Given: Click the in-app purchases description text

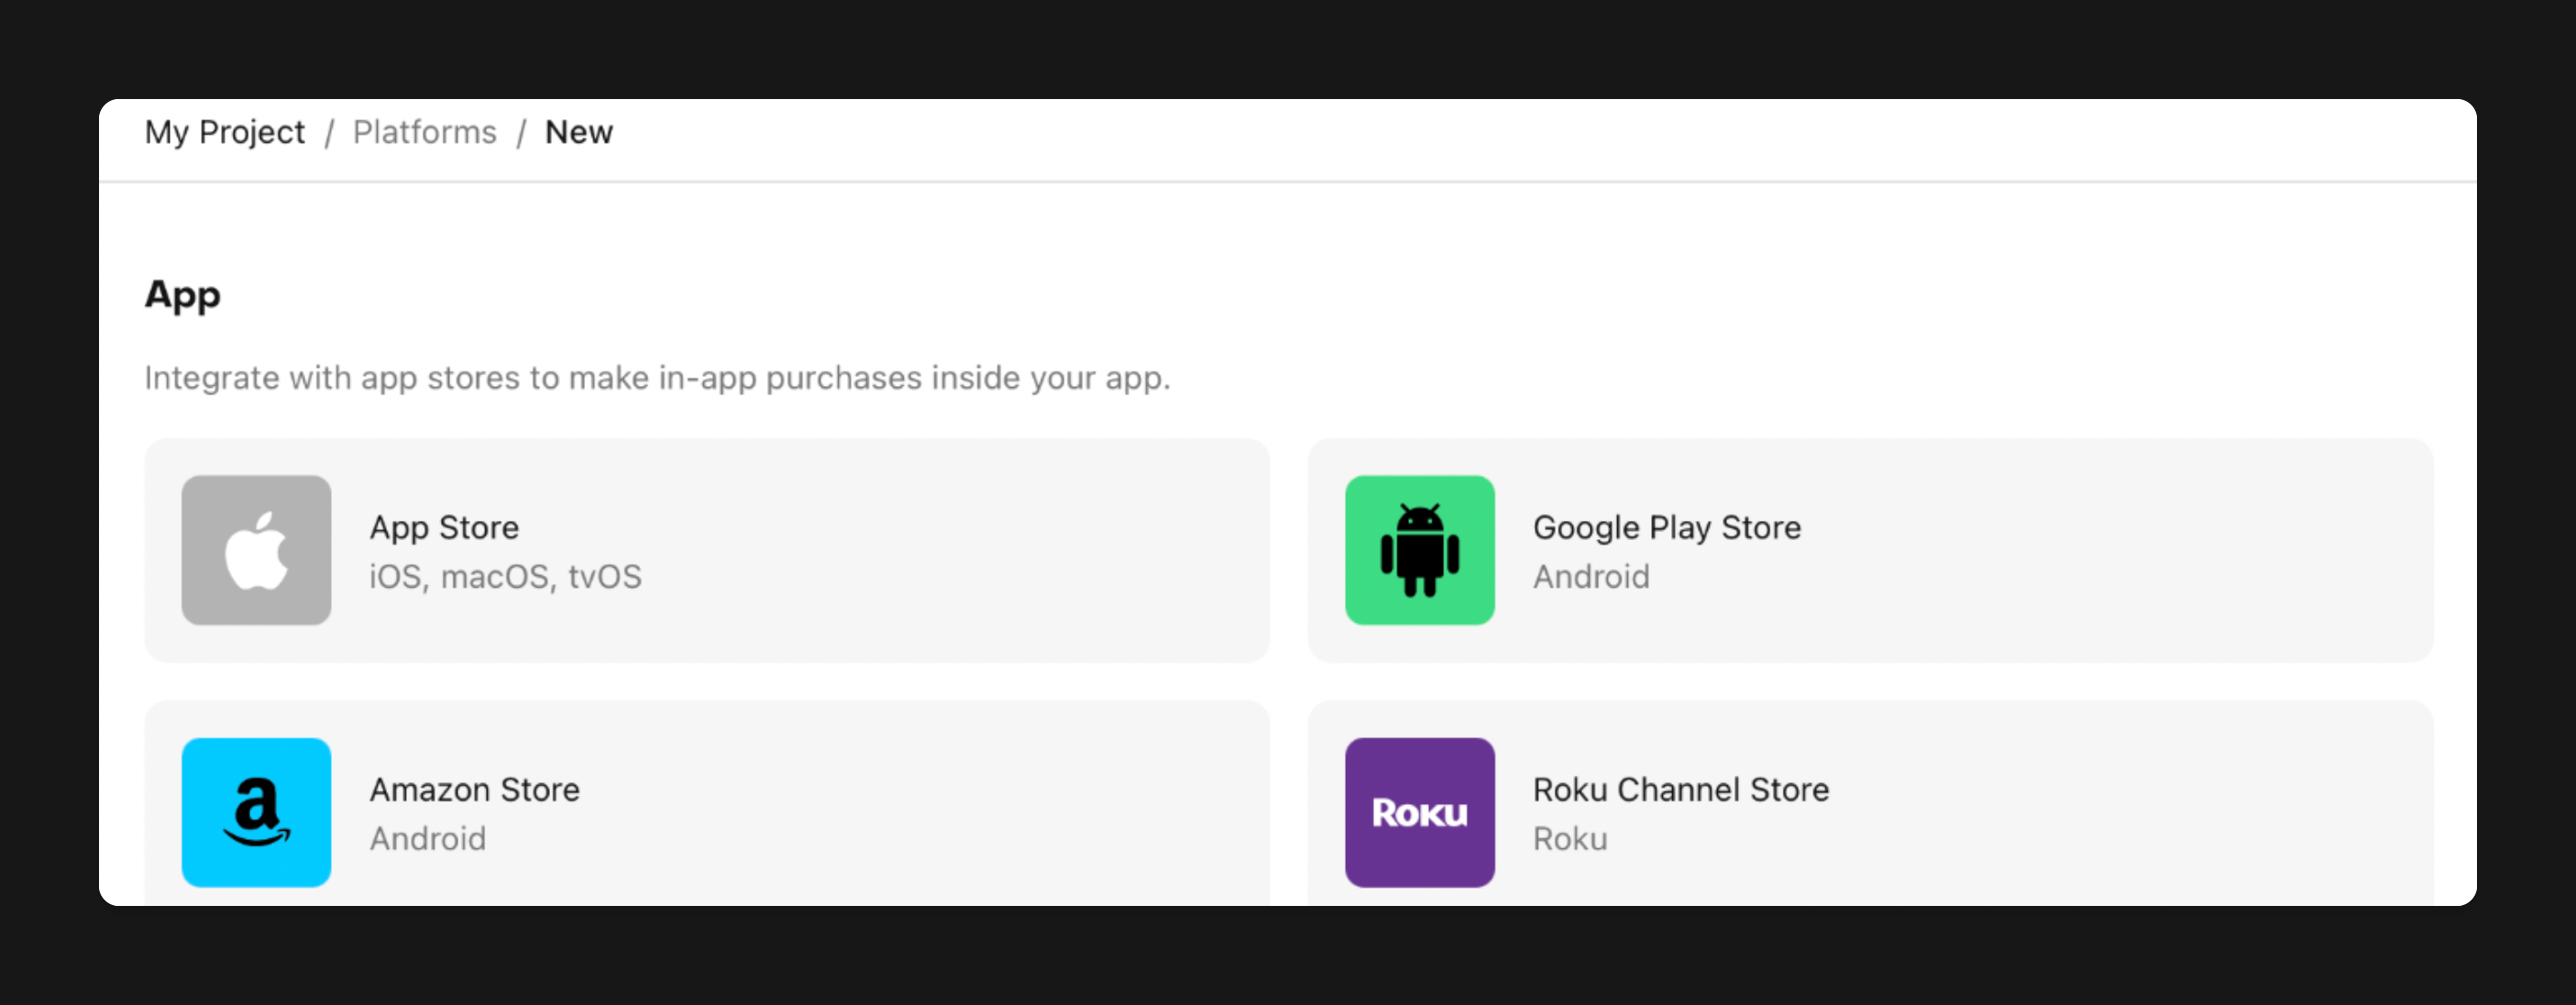Looking at the screenshot, I should click(657, 378).
